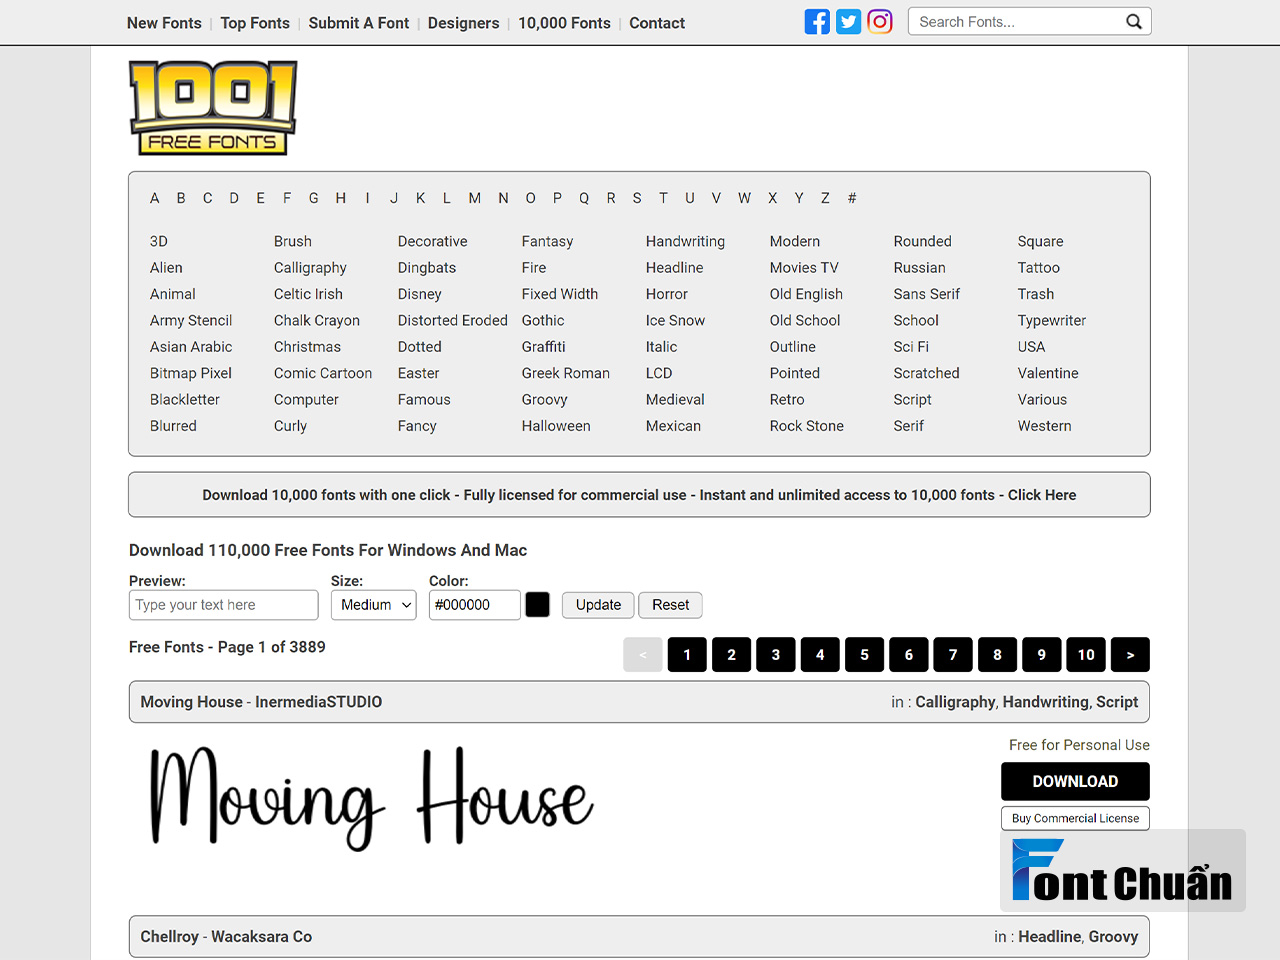Open the 3D font category
1280x960 pixels.
coord(159,241)
